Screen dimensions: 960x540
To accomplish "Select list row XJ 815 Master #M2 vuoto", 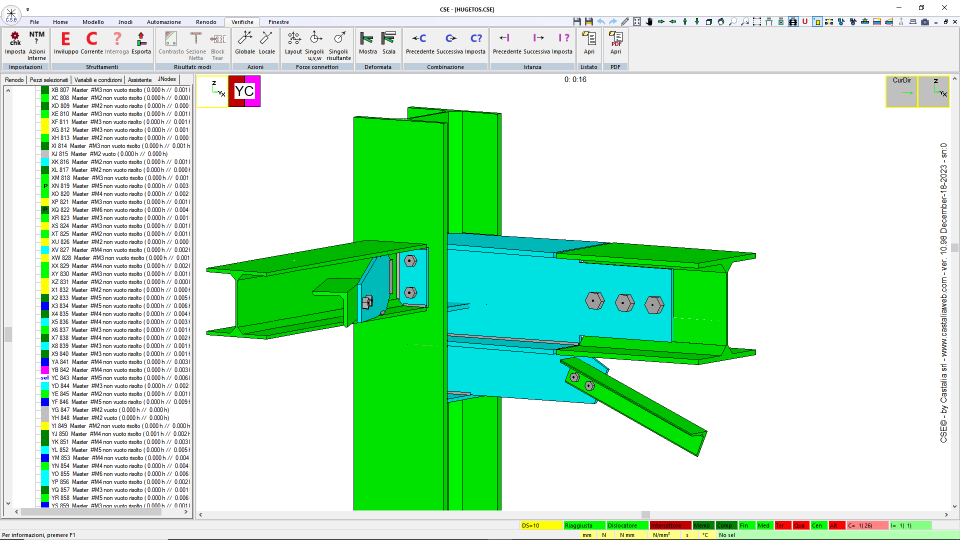I will point(109,154).
